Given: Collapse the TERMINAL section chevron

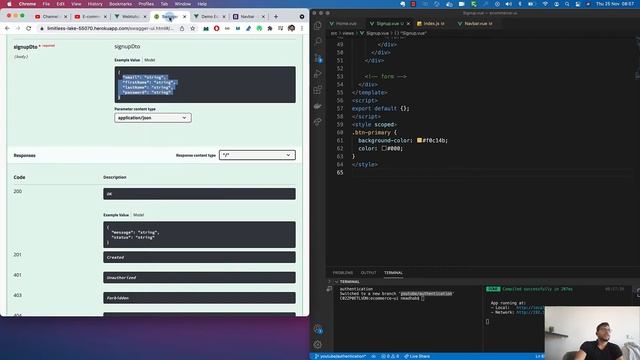Looking at the screenshot, I should click(336, 282).
